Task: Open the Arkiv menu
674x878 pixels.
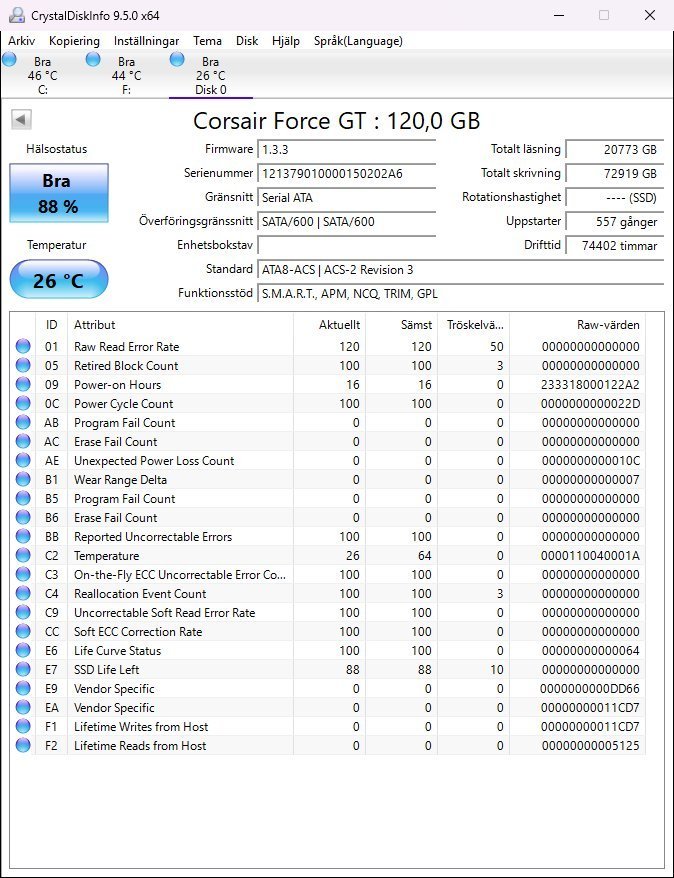Action: [22, 41]
